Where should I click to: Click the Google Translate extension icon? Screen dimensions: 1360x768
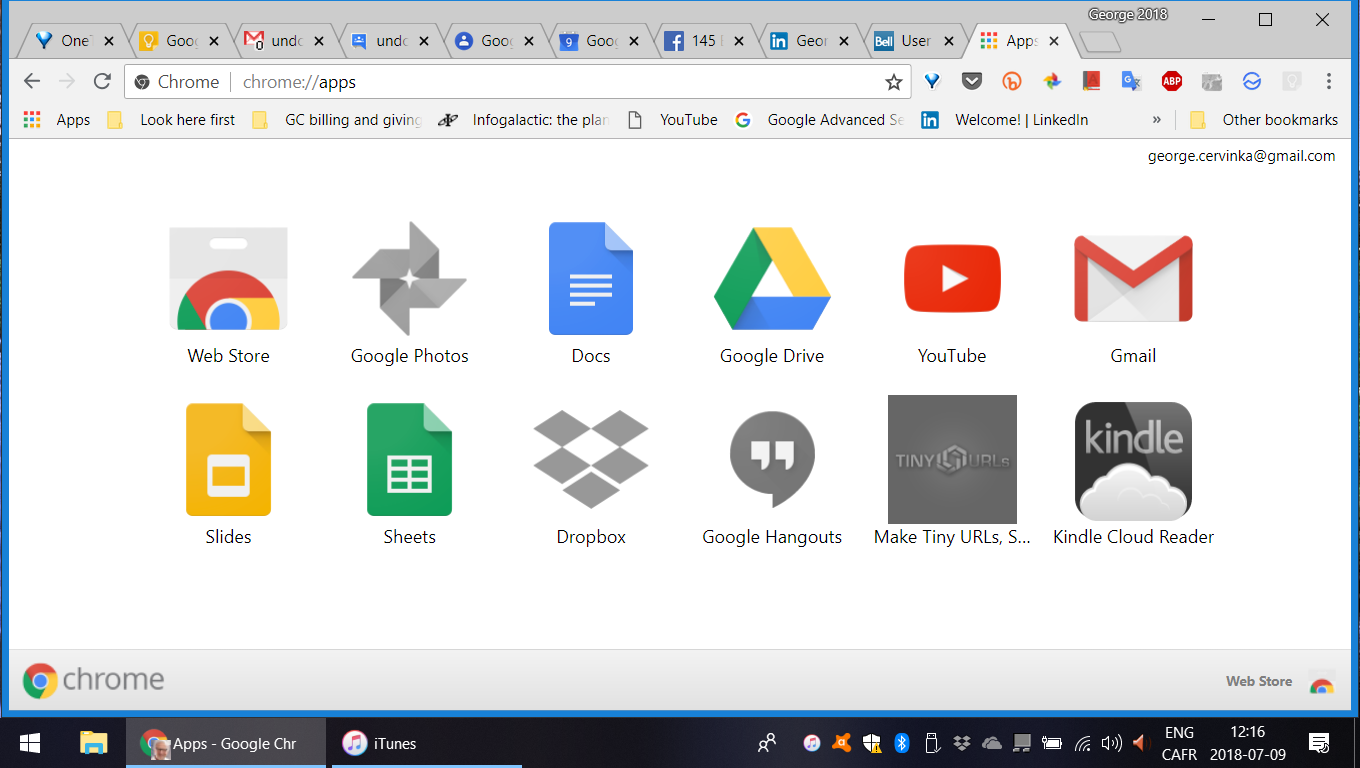coord(1131,82)
